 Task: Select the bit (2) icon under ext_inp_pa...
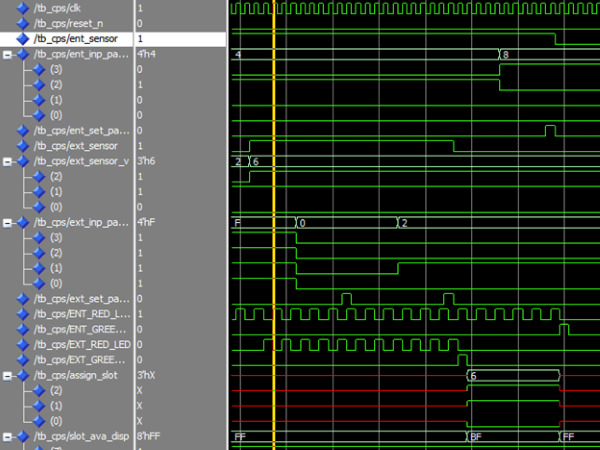tap(39, 253)
